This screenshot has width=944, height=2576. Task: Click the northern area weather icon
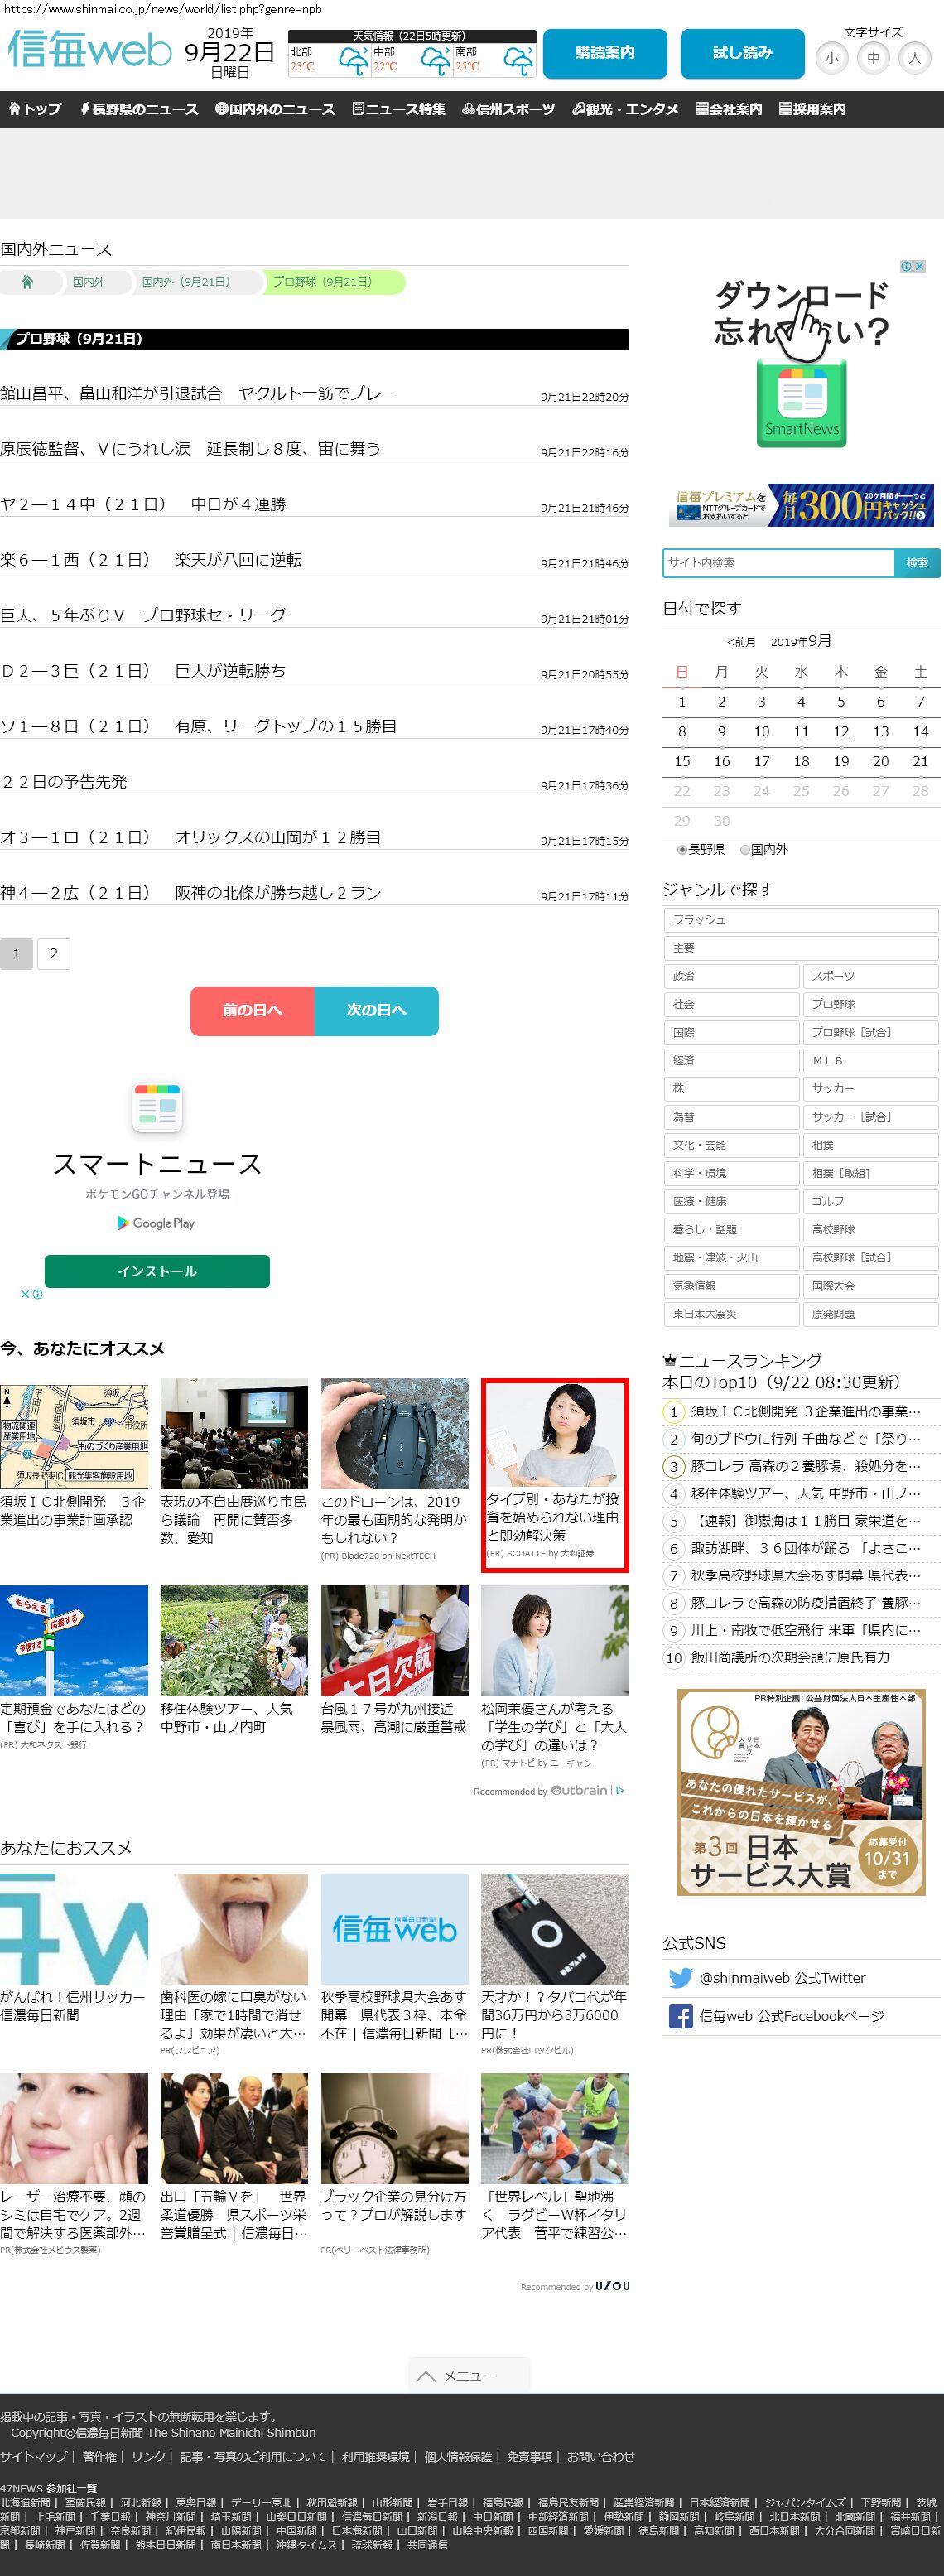pyautogui.click(x=352, y=61)
